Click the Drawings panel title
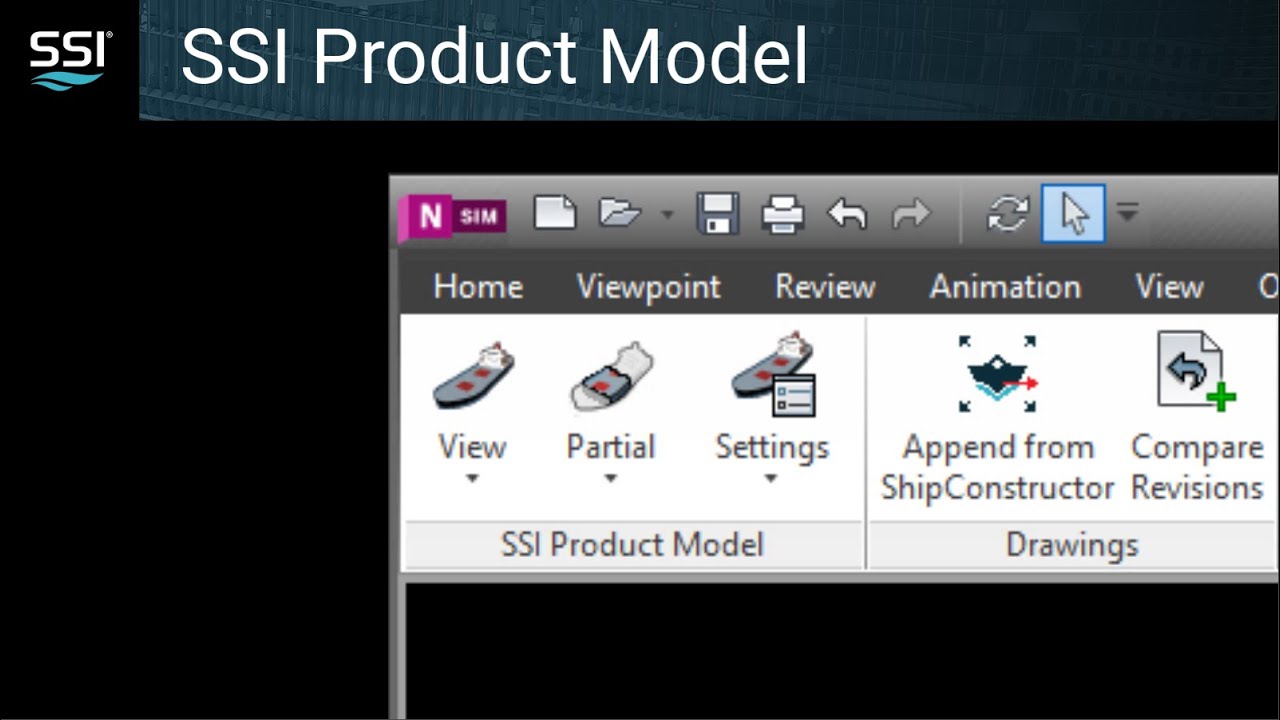This screenshot has width=1280, height=720. tap(1072, 545)
